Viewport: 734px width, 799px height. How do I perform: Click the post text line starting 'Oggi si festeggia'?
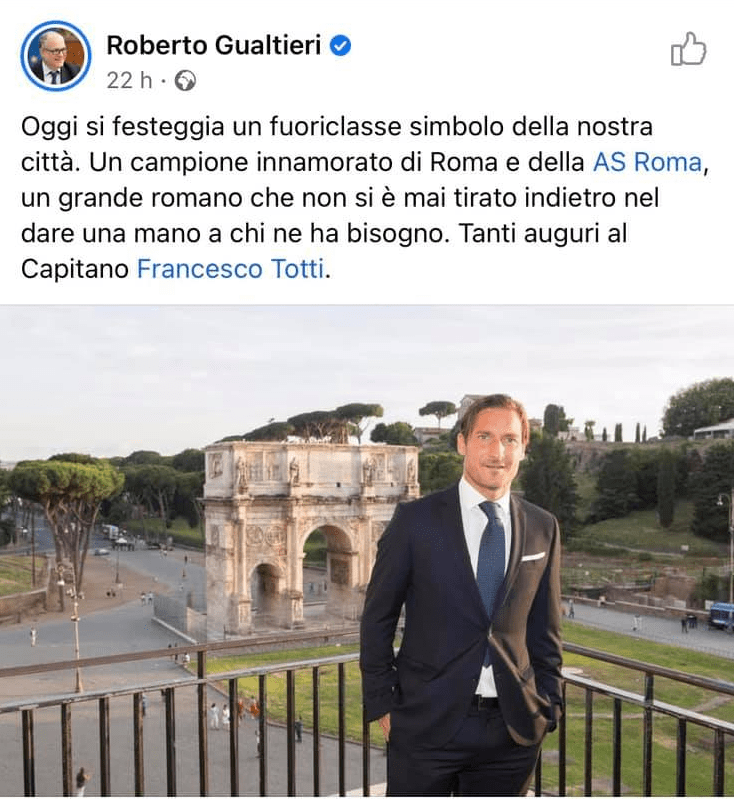(x=337, y=127)
